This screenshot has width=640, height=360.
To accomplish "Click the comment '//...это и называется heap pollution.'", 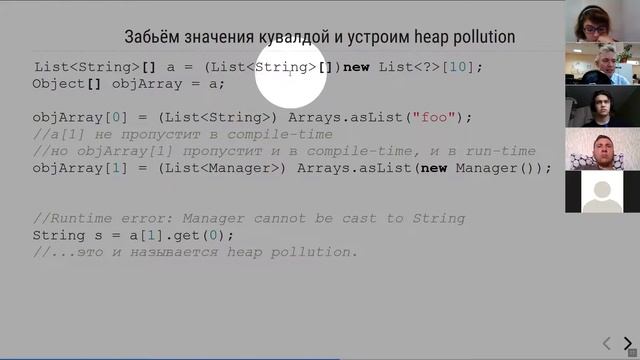I will click(195, 252).
